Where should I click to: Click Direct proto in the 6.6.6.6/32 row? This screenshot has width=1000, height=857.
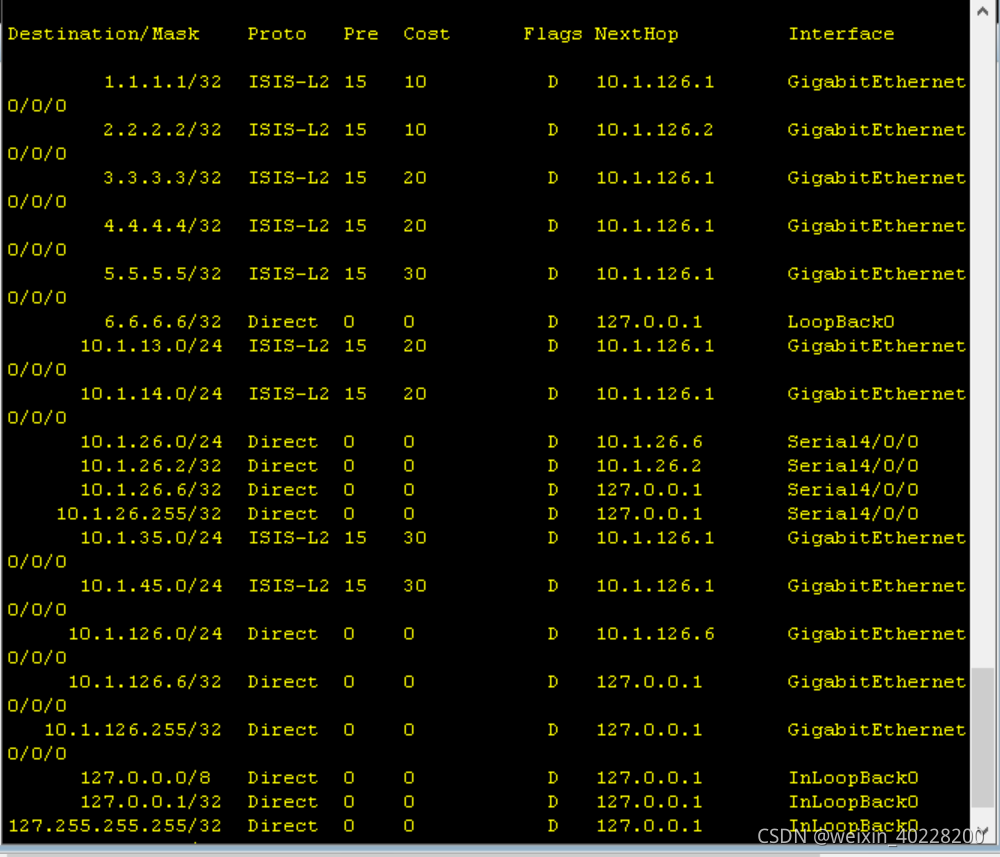(x=283, y=321)
